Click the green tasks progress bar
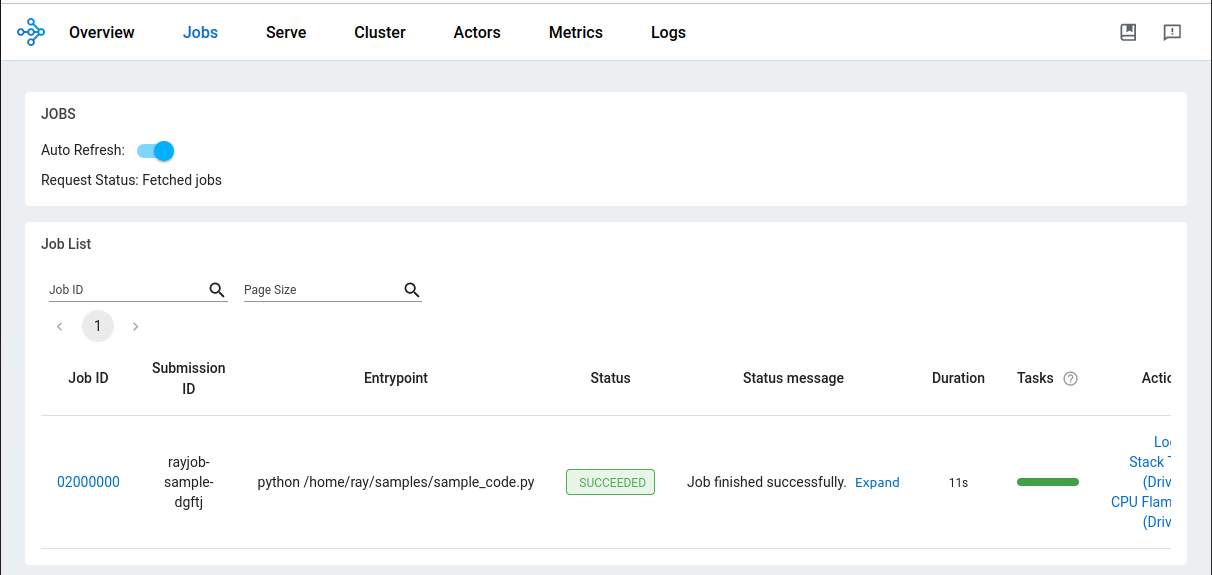 point(1047,482)
